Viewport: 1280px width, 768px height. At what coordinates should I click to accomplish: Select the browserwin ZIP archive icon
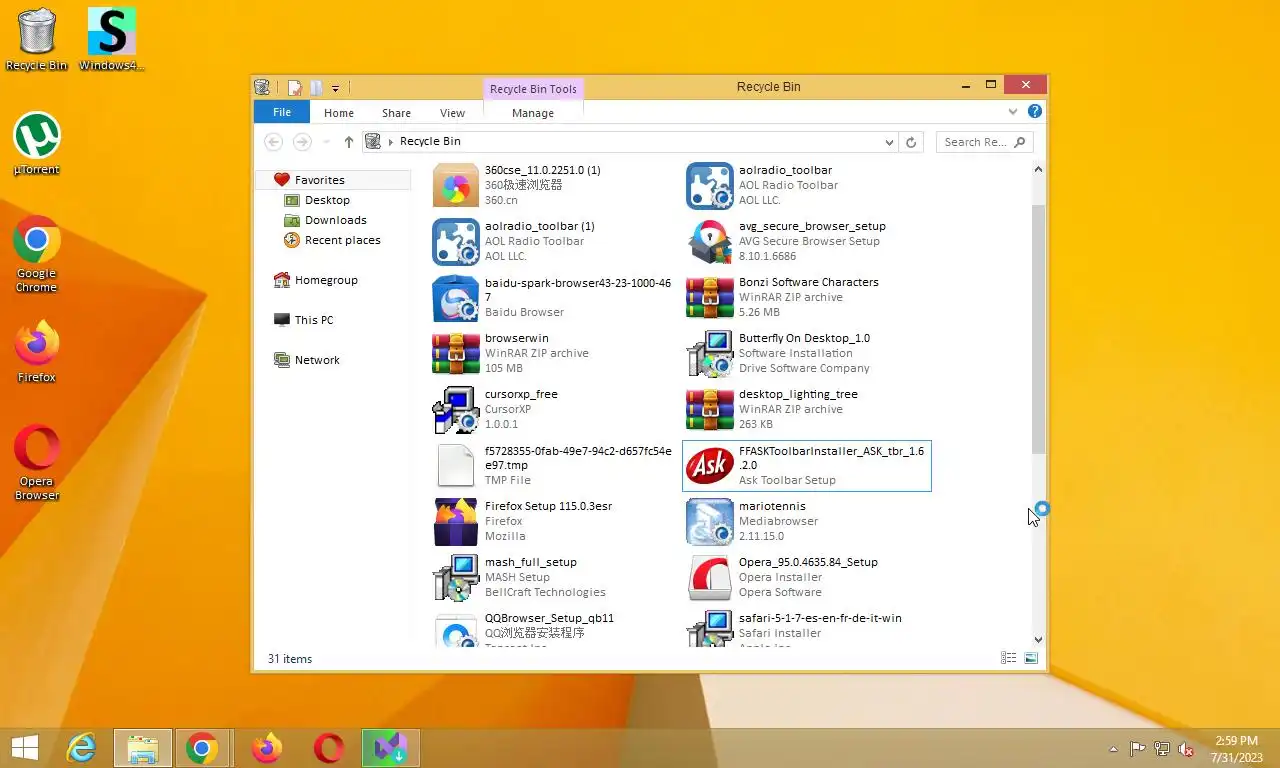pos(456,354)
